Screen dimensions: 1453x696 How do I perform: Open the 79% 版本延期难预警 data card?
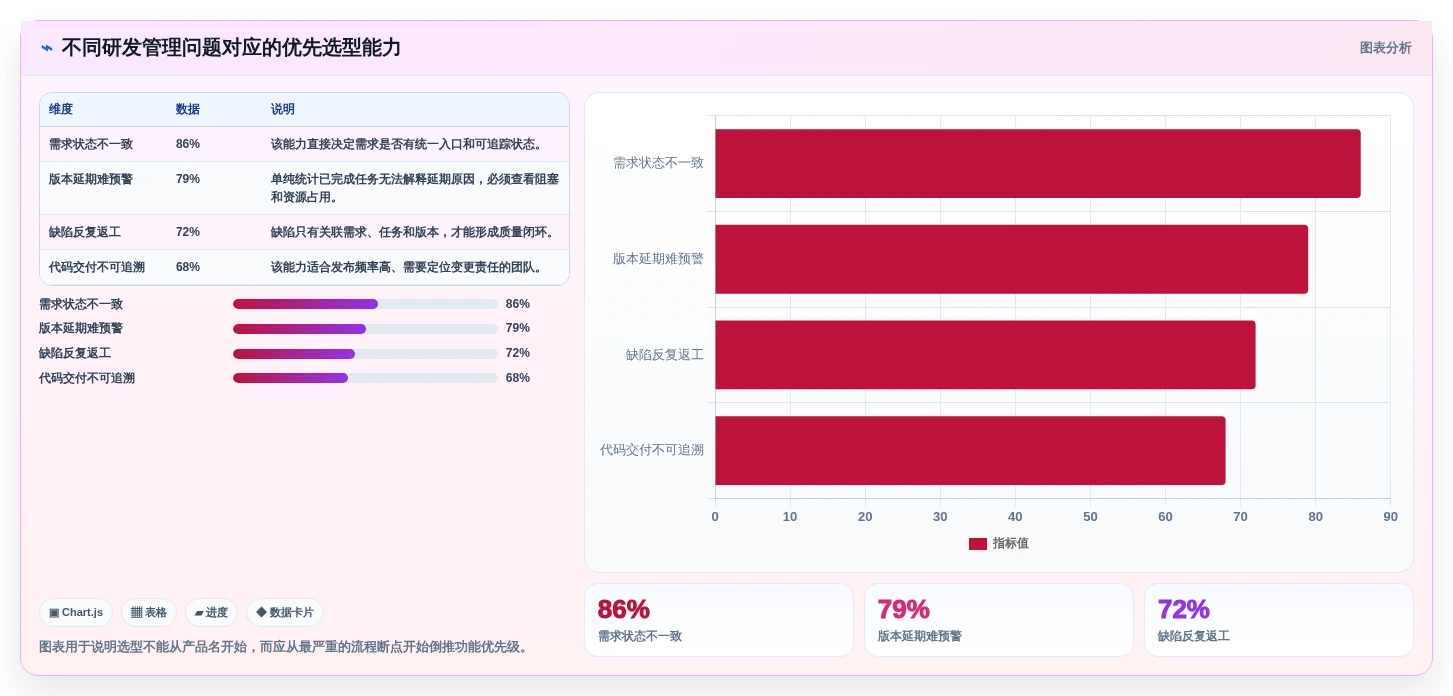click(x=999, y=620)
